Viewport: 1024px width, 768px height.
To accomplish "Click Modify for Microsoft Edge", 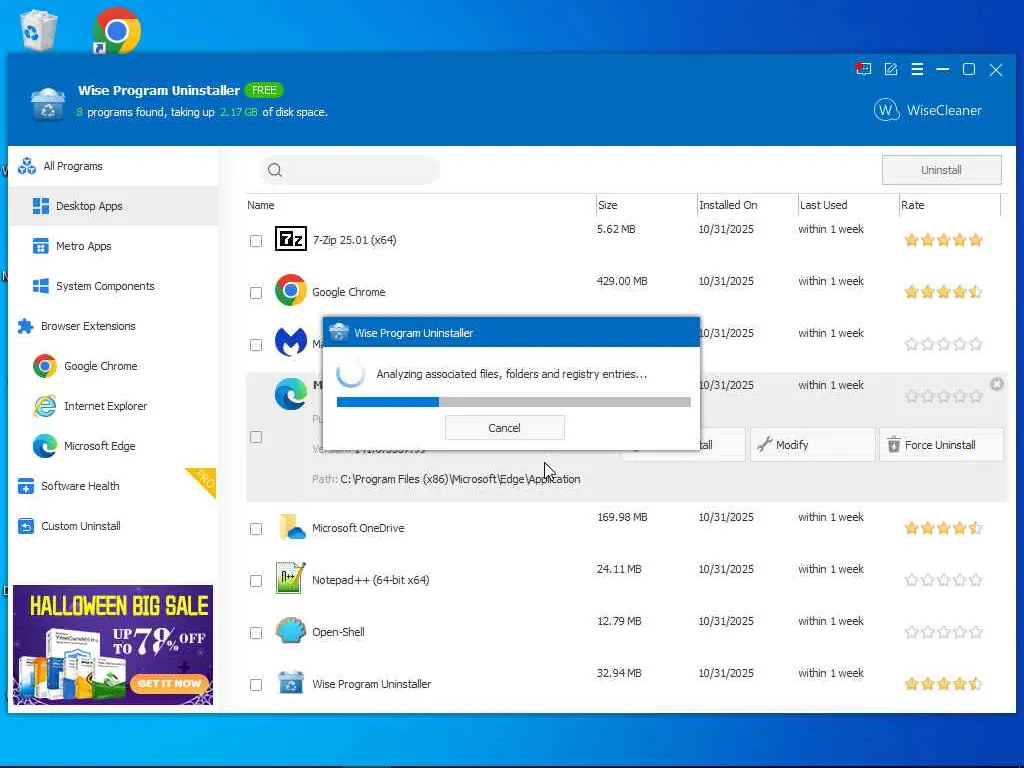I will pos(812,445).
